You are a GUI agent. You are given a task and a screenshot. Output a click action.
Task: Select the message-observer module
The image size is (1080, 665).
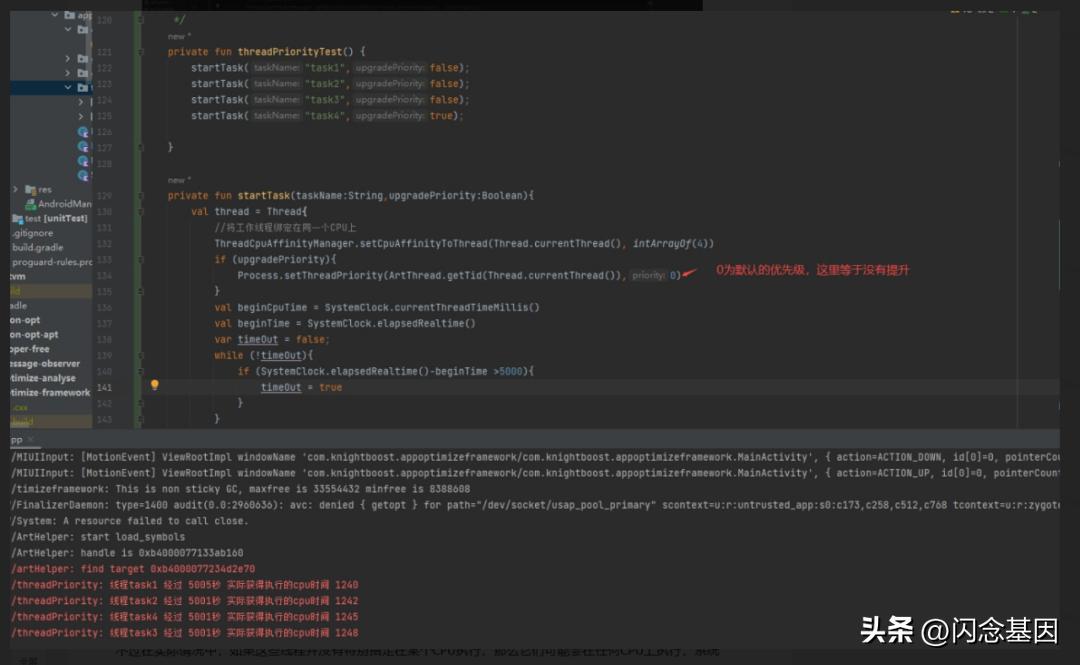click(45, 364)
